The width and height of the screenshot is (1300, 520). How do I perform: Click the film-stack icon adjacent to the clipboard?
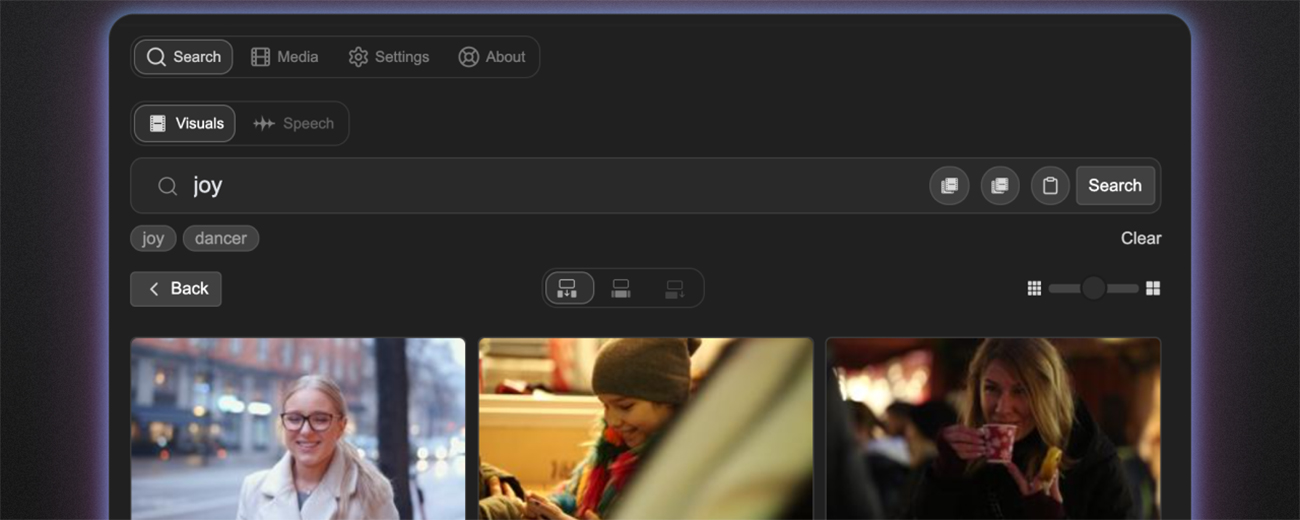[999, 186]
